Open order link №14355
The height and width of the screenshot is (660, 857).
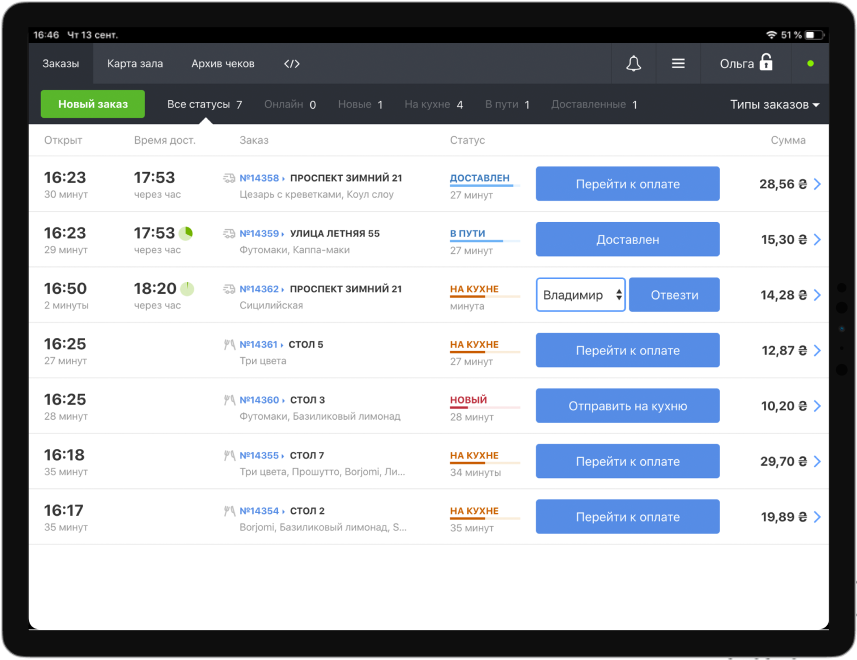262,455
